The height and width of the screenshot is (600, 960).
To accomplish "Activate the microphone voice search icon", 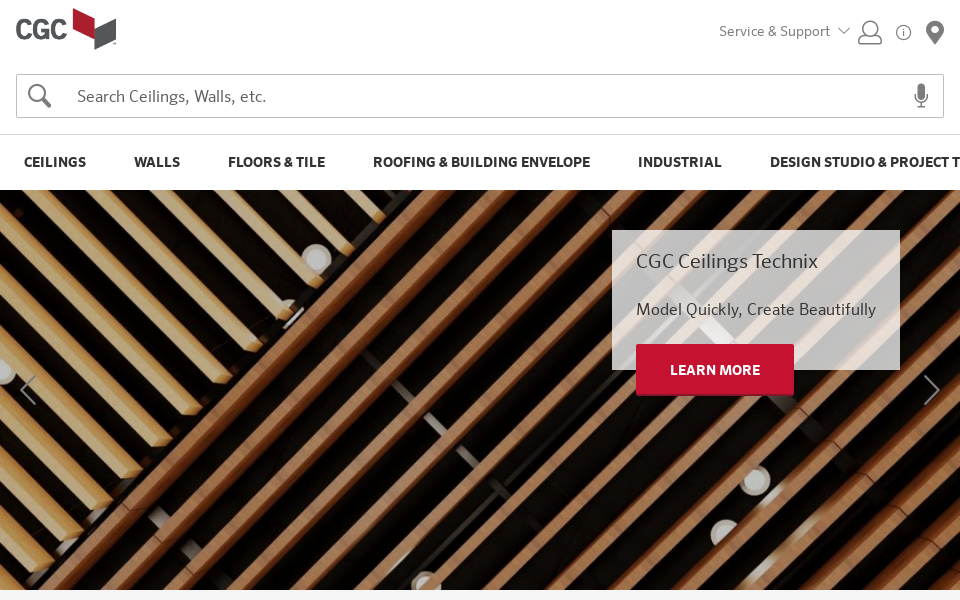I will (921, 96).
